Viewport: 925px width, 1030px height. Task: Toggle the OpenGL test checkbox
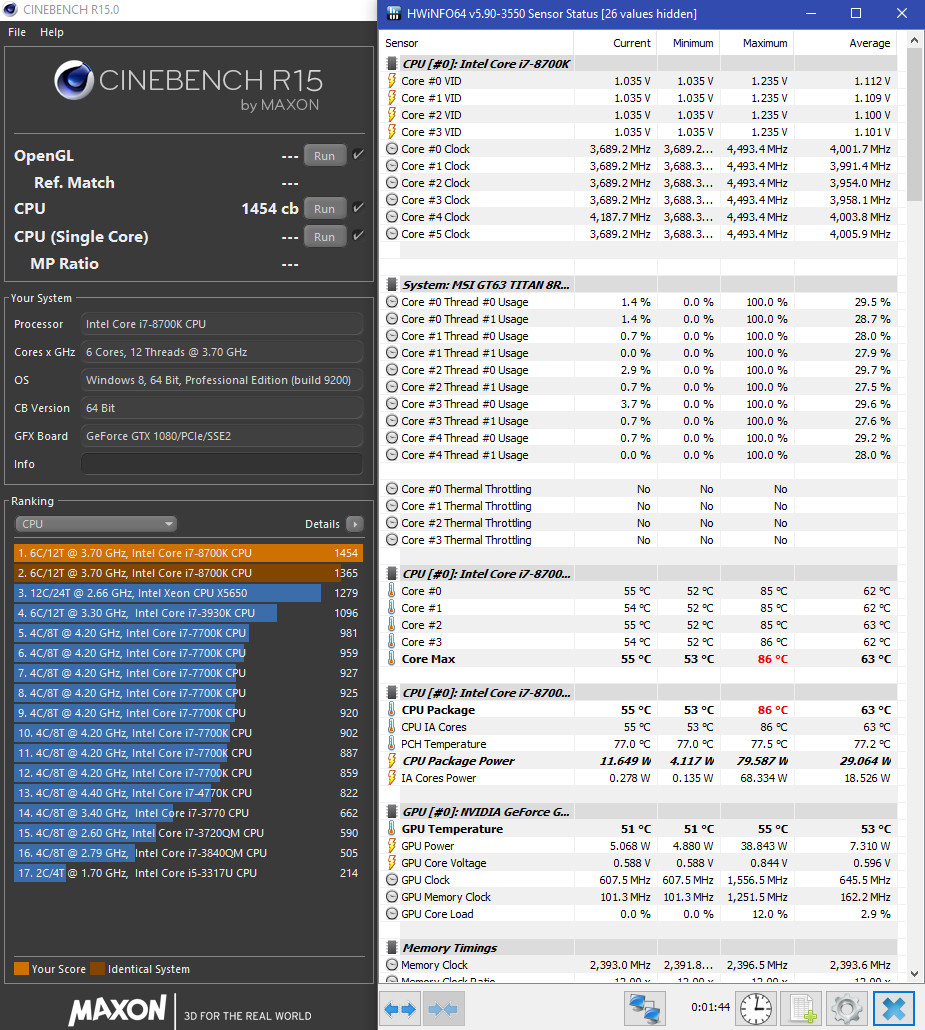click(x=358, y=155)
